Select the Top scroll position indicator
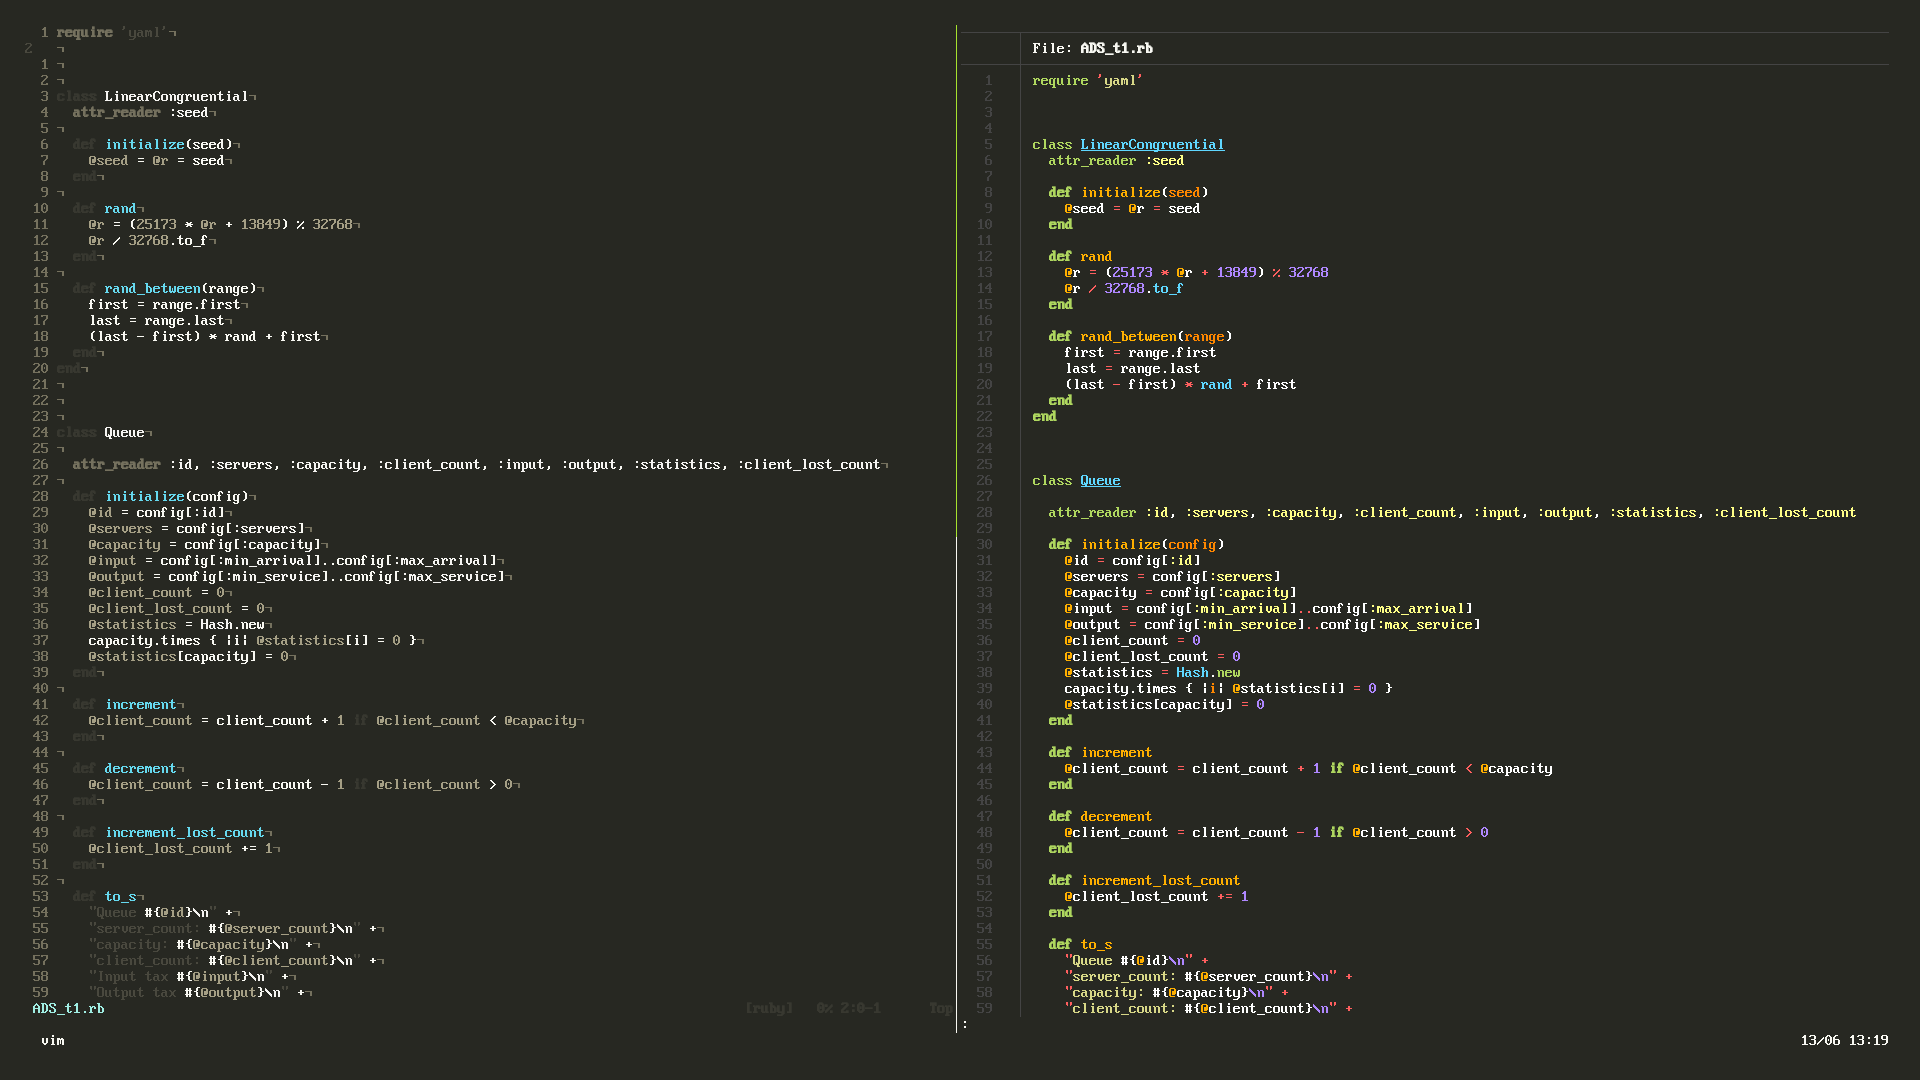The image size is (1920, 1080). 939,1008
